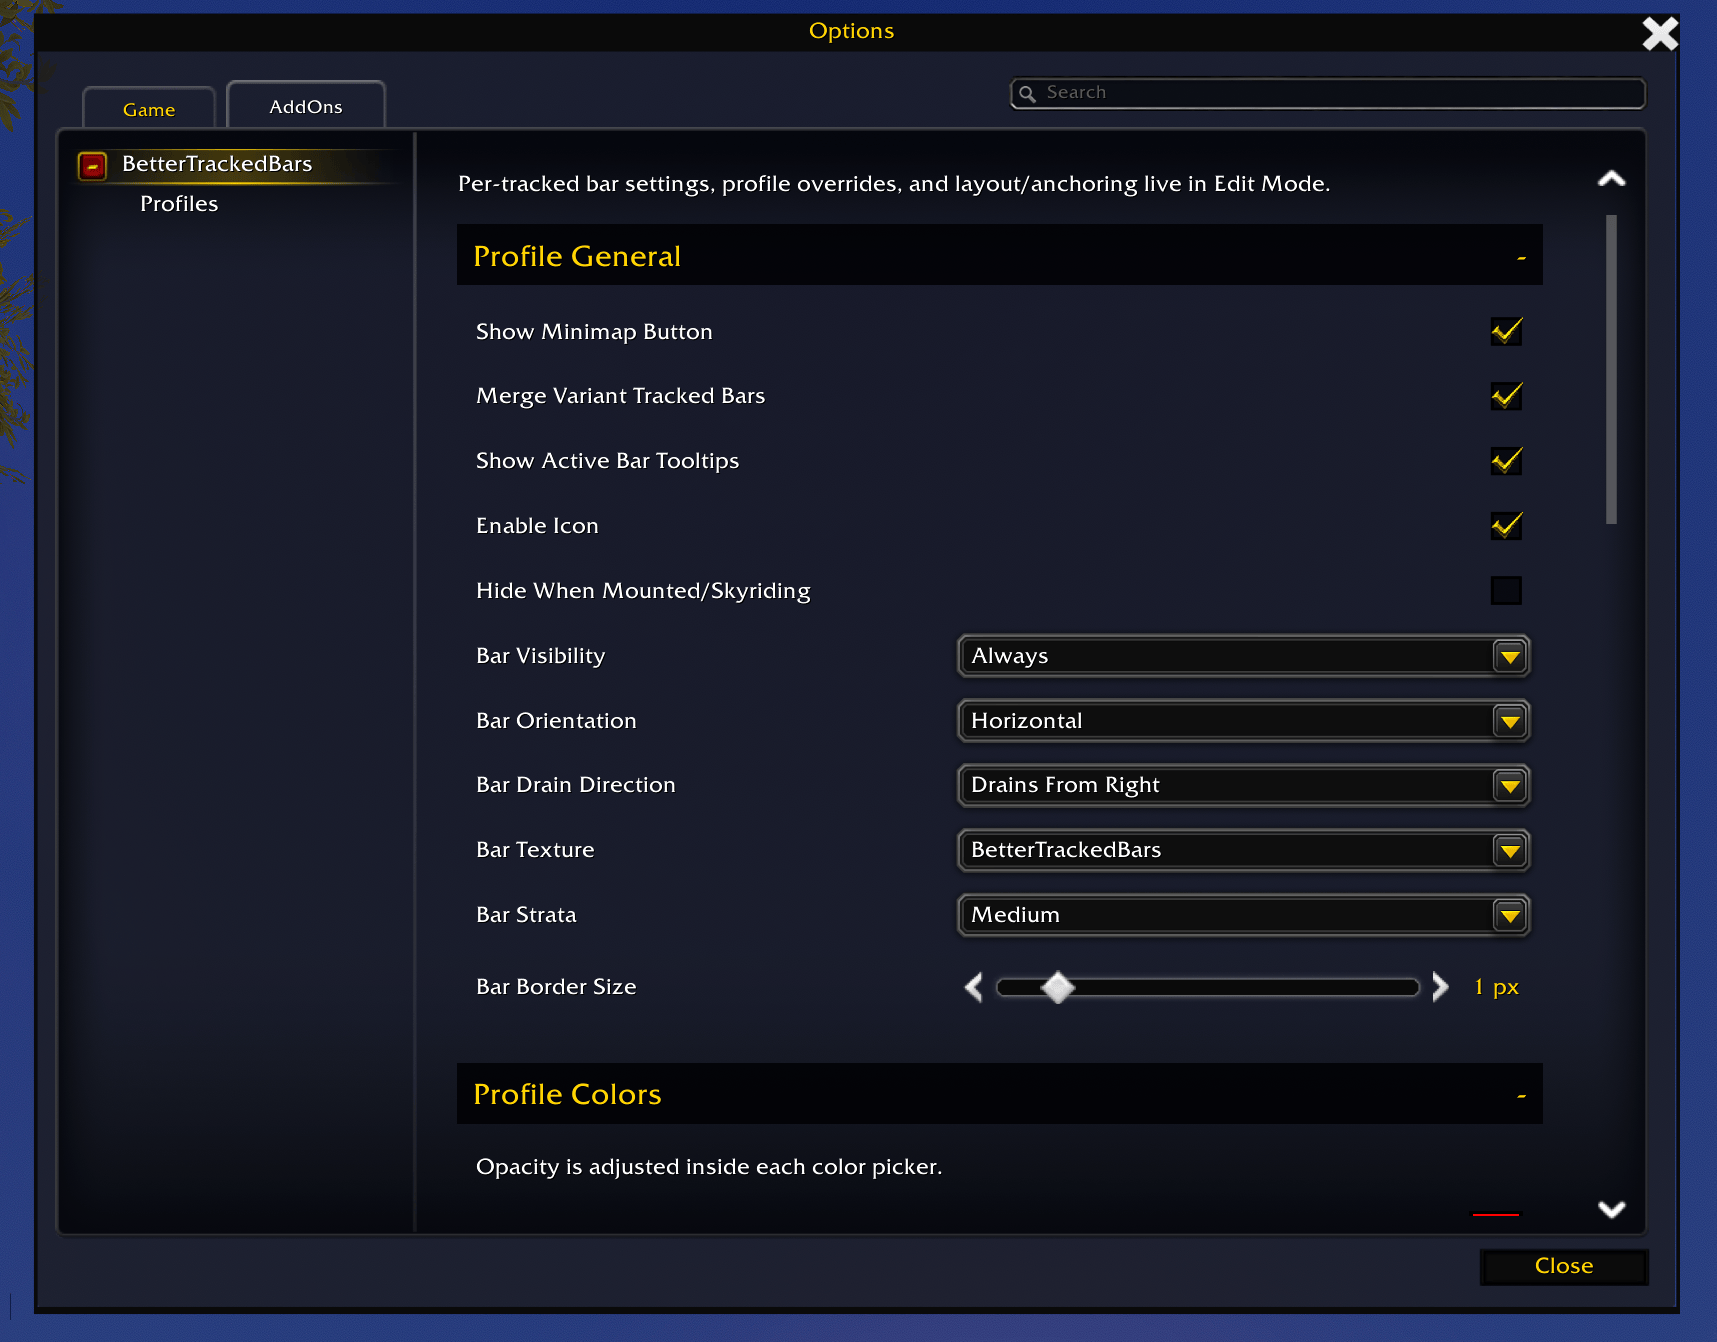The height and width of the screenshot is (1342, 1717).
Task: Open the Bar Strata dropdown
Action: tap(1243, 915)
